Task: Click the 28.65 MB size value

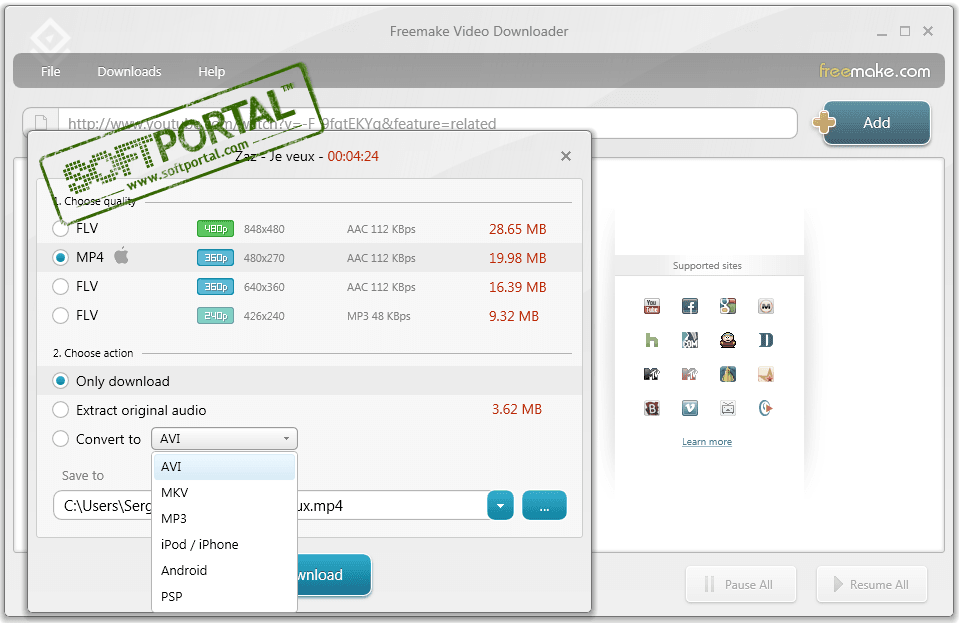Action: pos(517,229)
